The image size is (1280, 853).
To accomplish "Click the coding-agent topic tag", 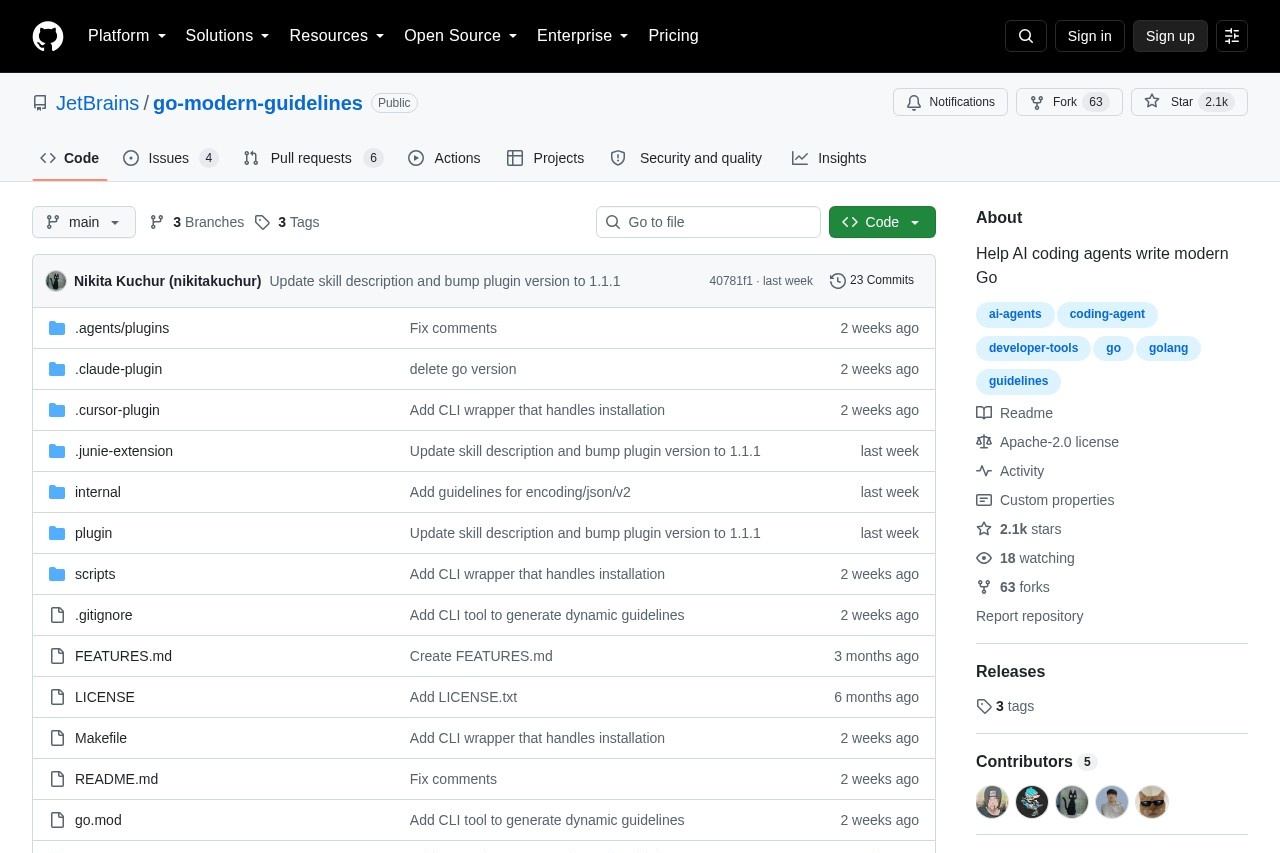I will pos(1107,315).
